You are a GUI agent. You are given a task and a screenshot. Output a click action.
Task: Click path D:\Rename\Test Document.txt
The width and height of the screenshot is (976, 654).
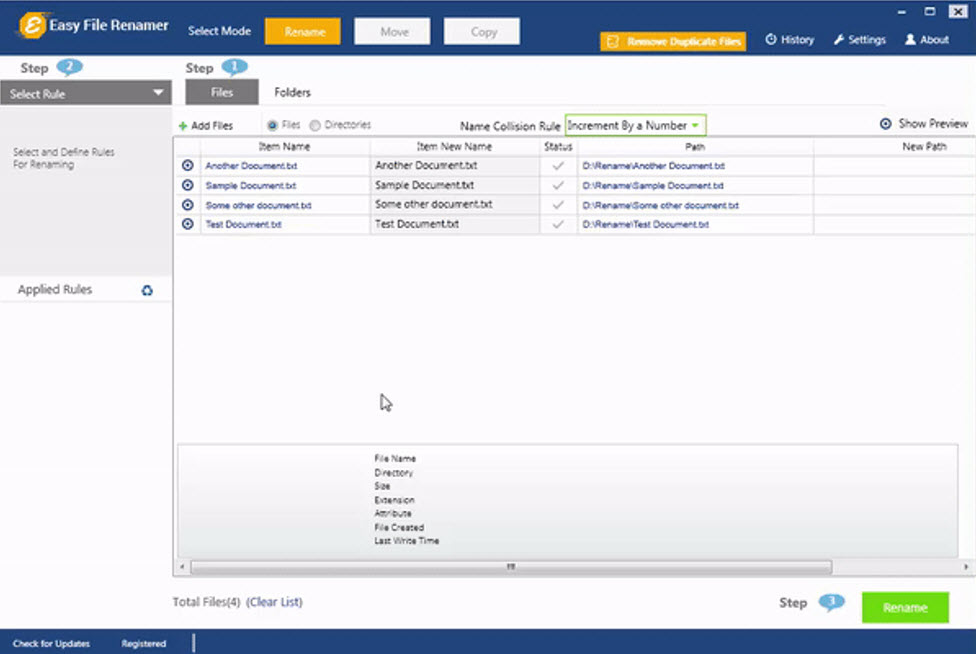(x=645, y=225)
